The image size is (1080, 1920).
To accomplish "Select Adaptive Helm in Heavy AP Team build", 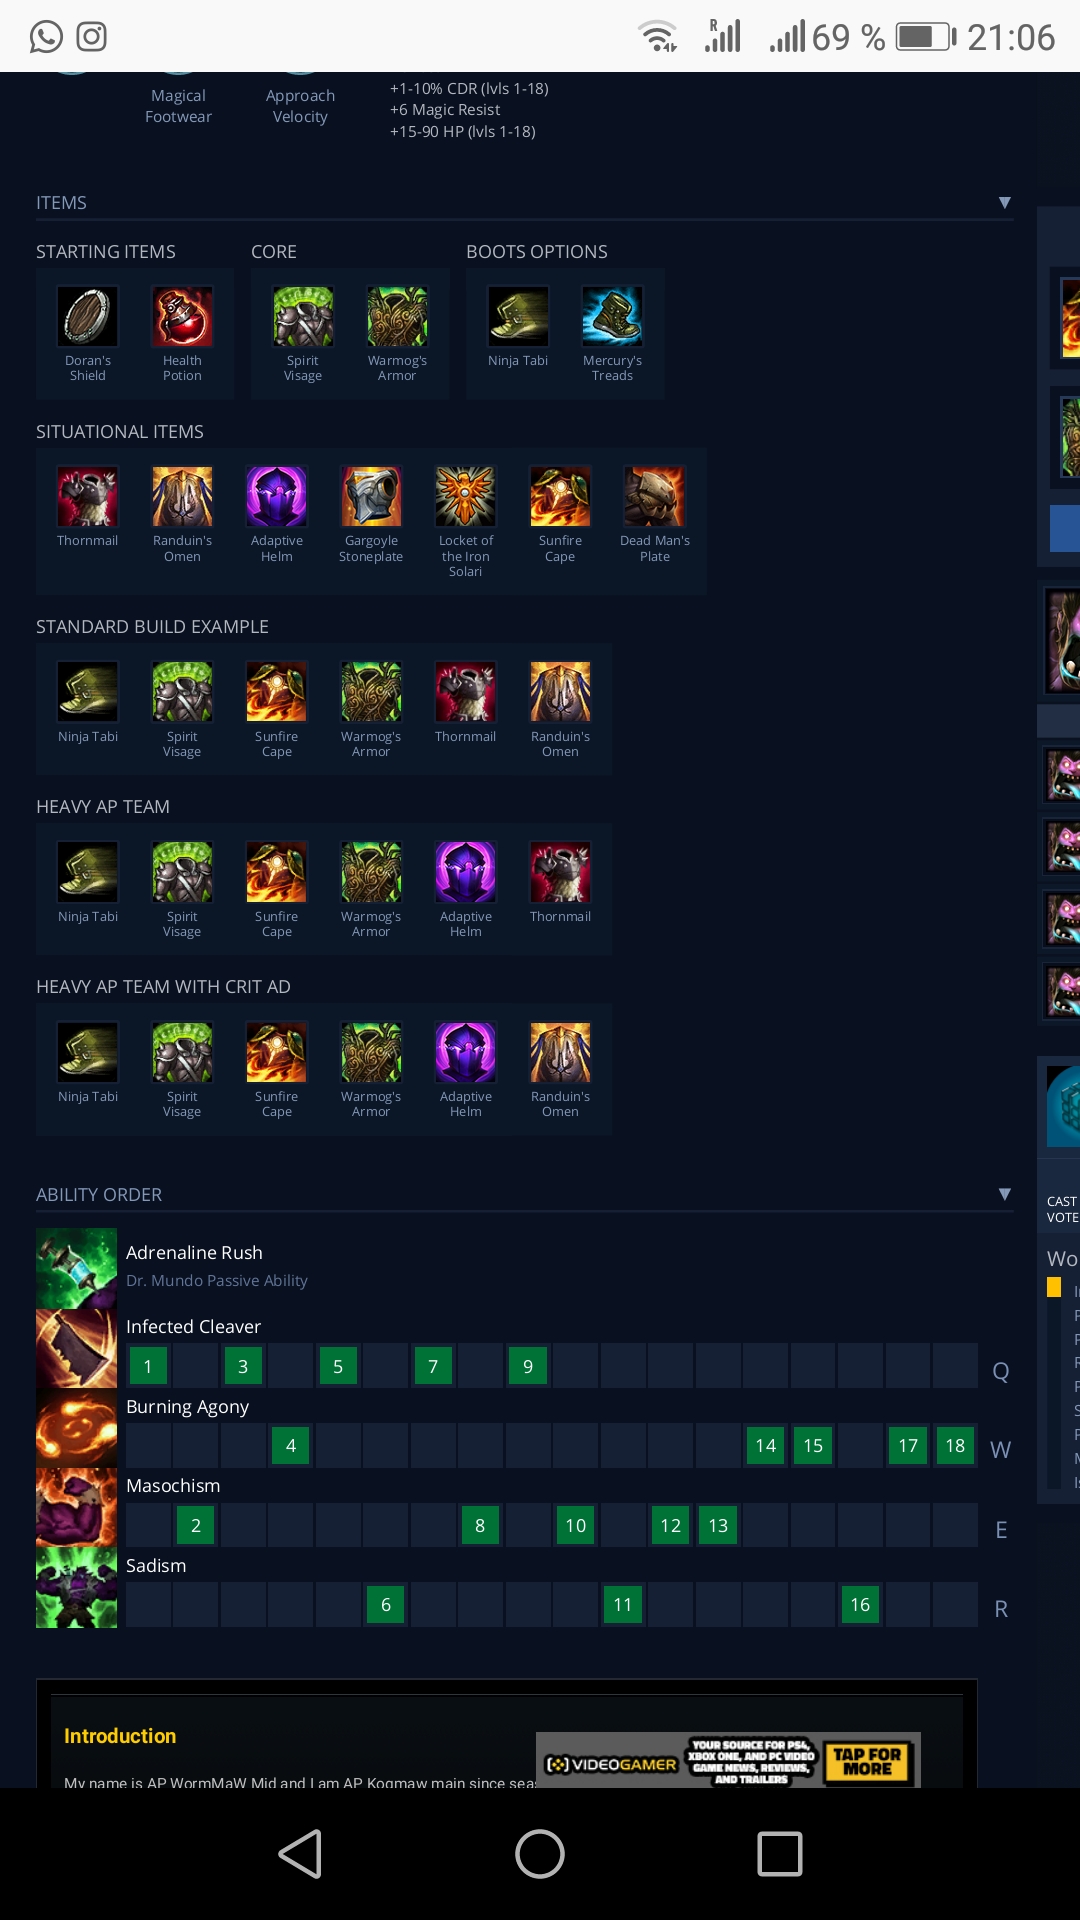I will click(x=465, y=872).
